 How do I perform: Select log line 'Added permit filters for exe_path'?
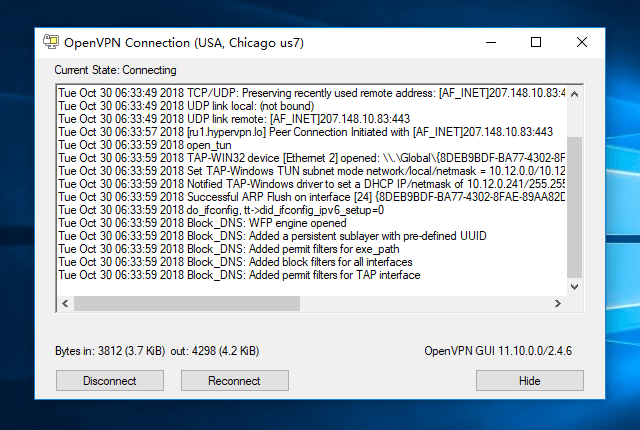pyautogui.click(x=229, y=250)
